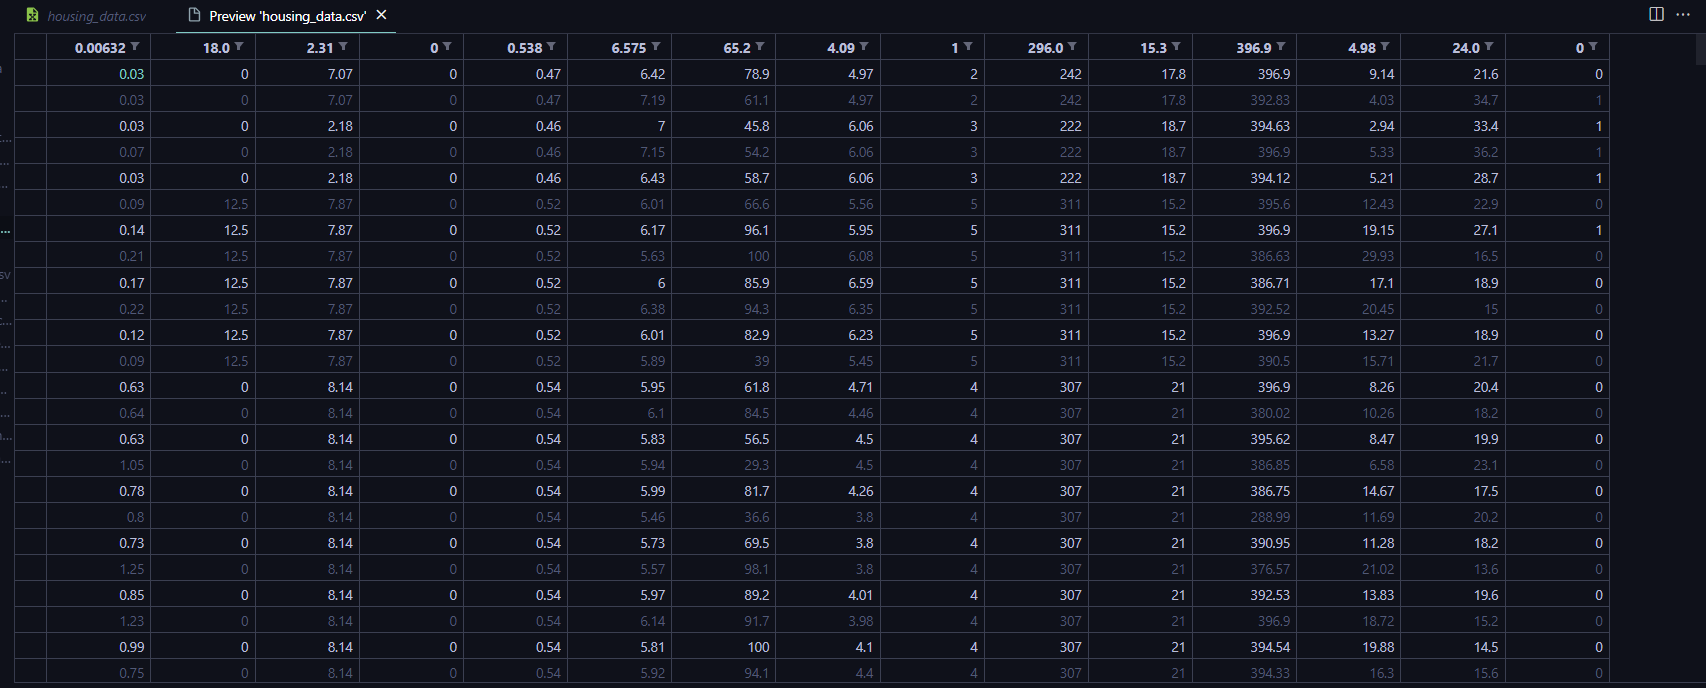Select the cell showing 394.63
1706x688 pixels.
pyautogui.click(x=1244, y=126)
